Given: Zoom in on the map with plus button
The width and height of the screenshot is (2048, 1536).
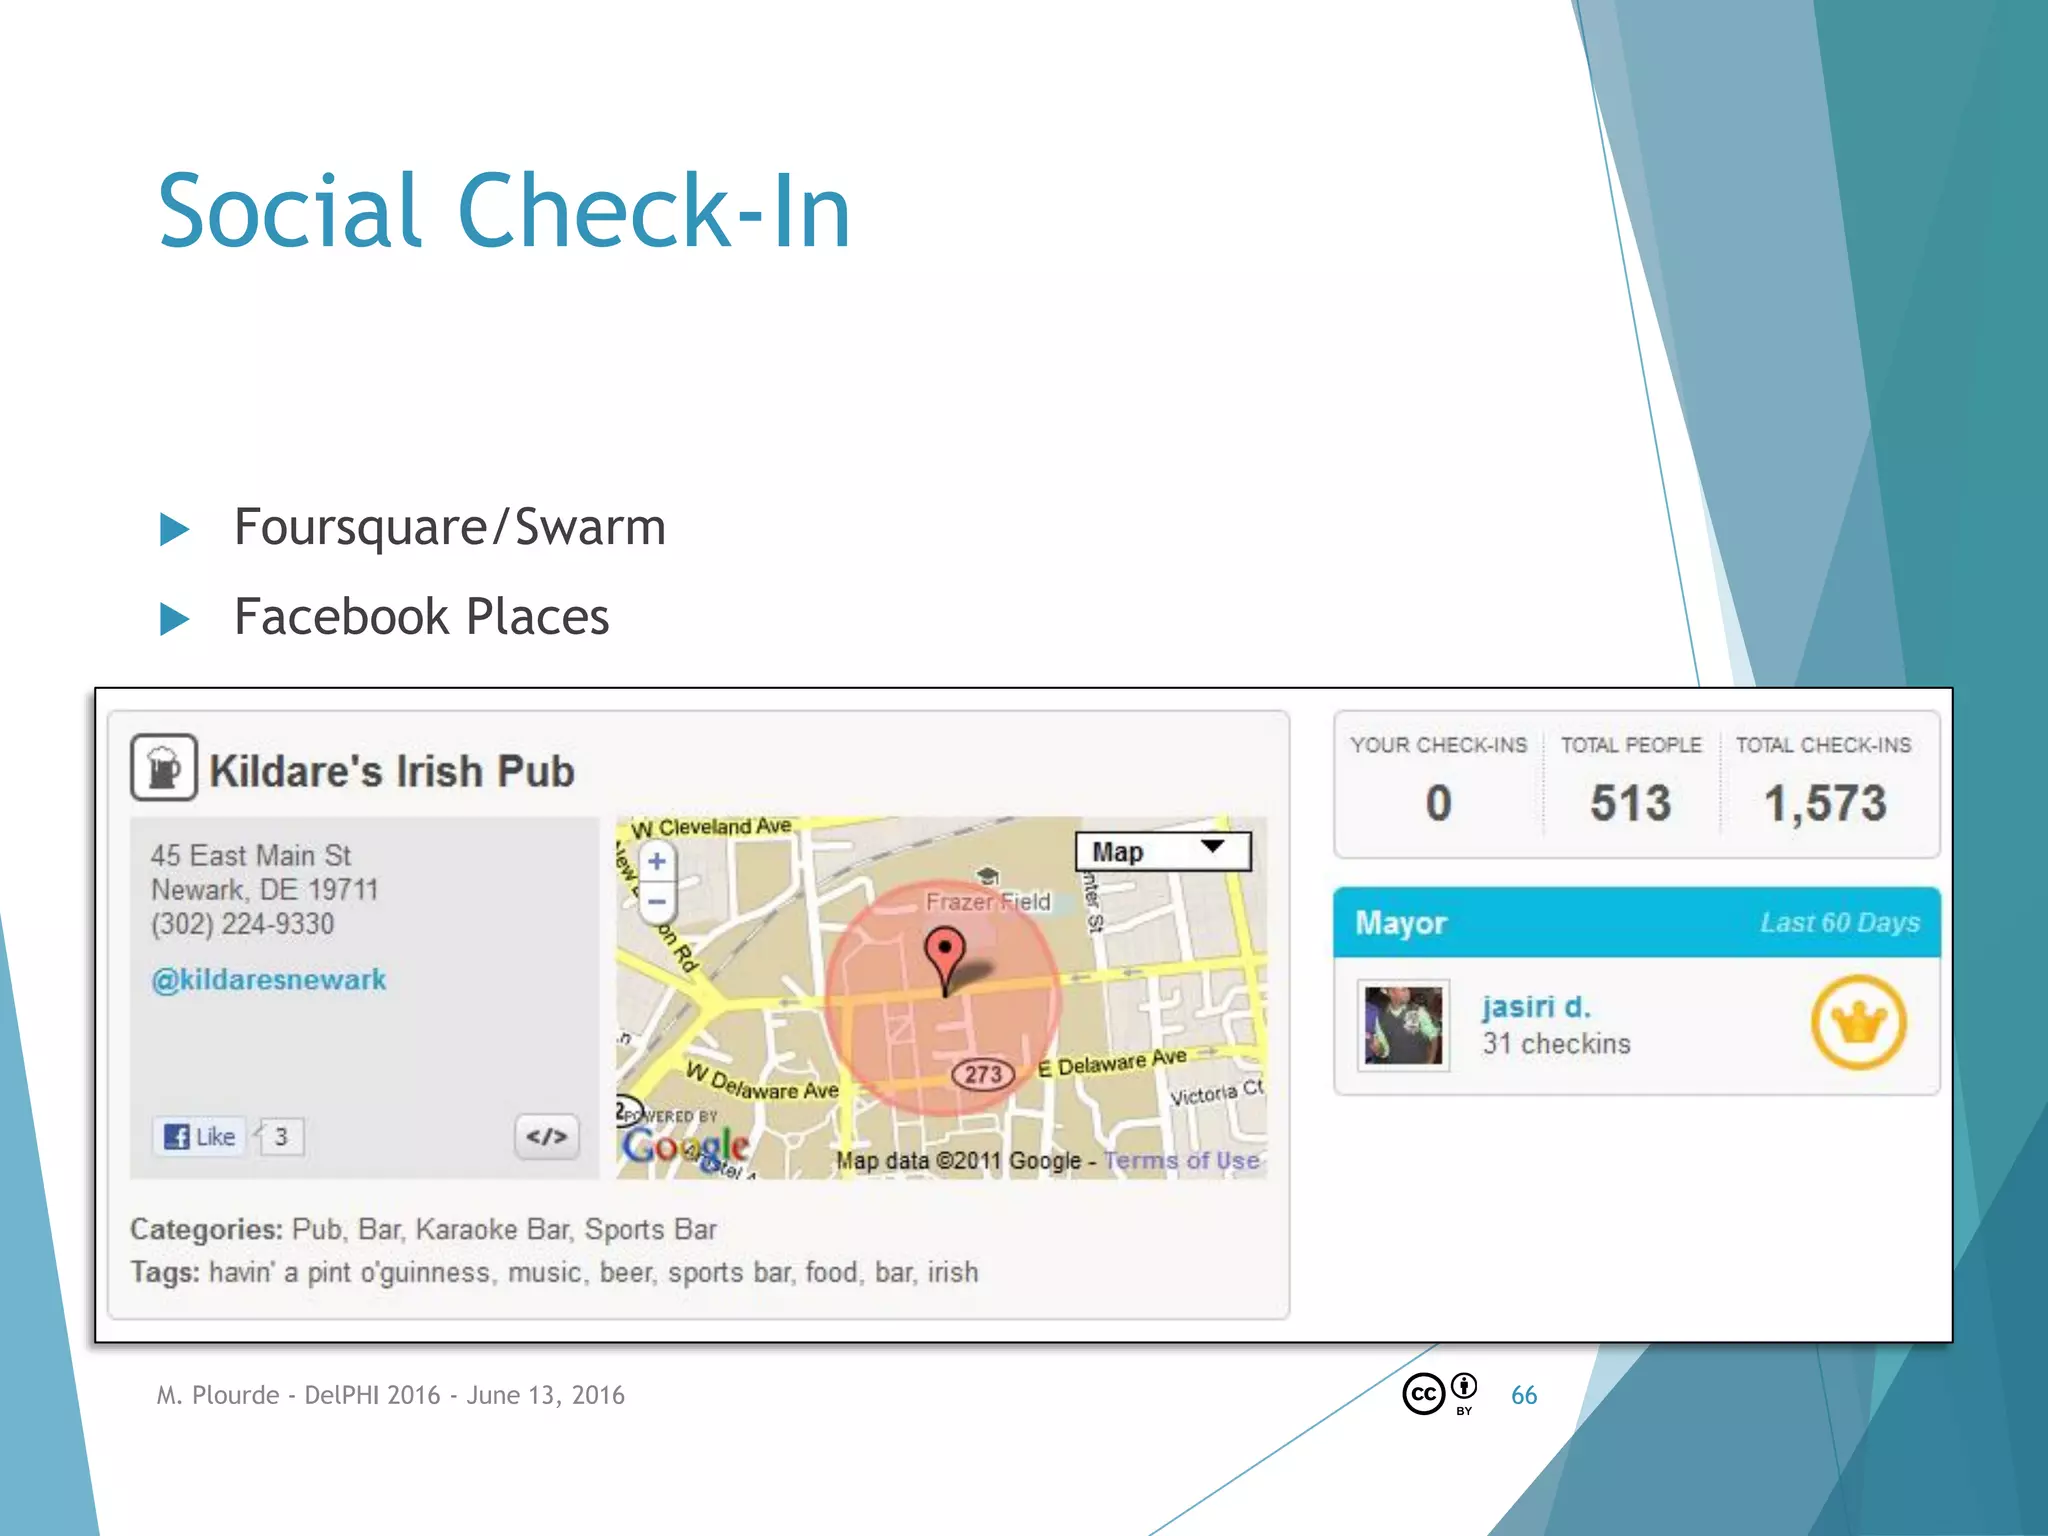Looking at the screenshot, I should coord(657,862).
